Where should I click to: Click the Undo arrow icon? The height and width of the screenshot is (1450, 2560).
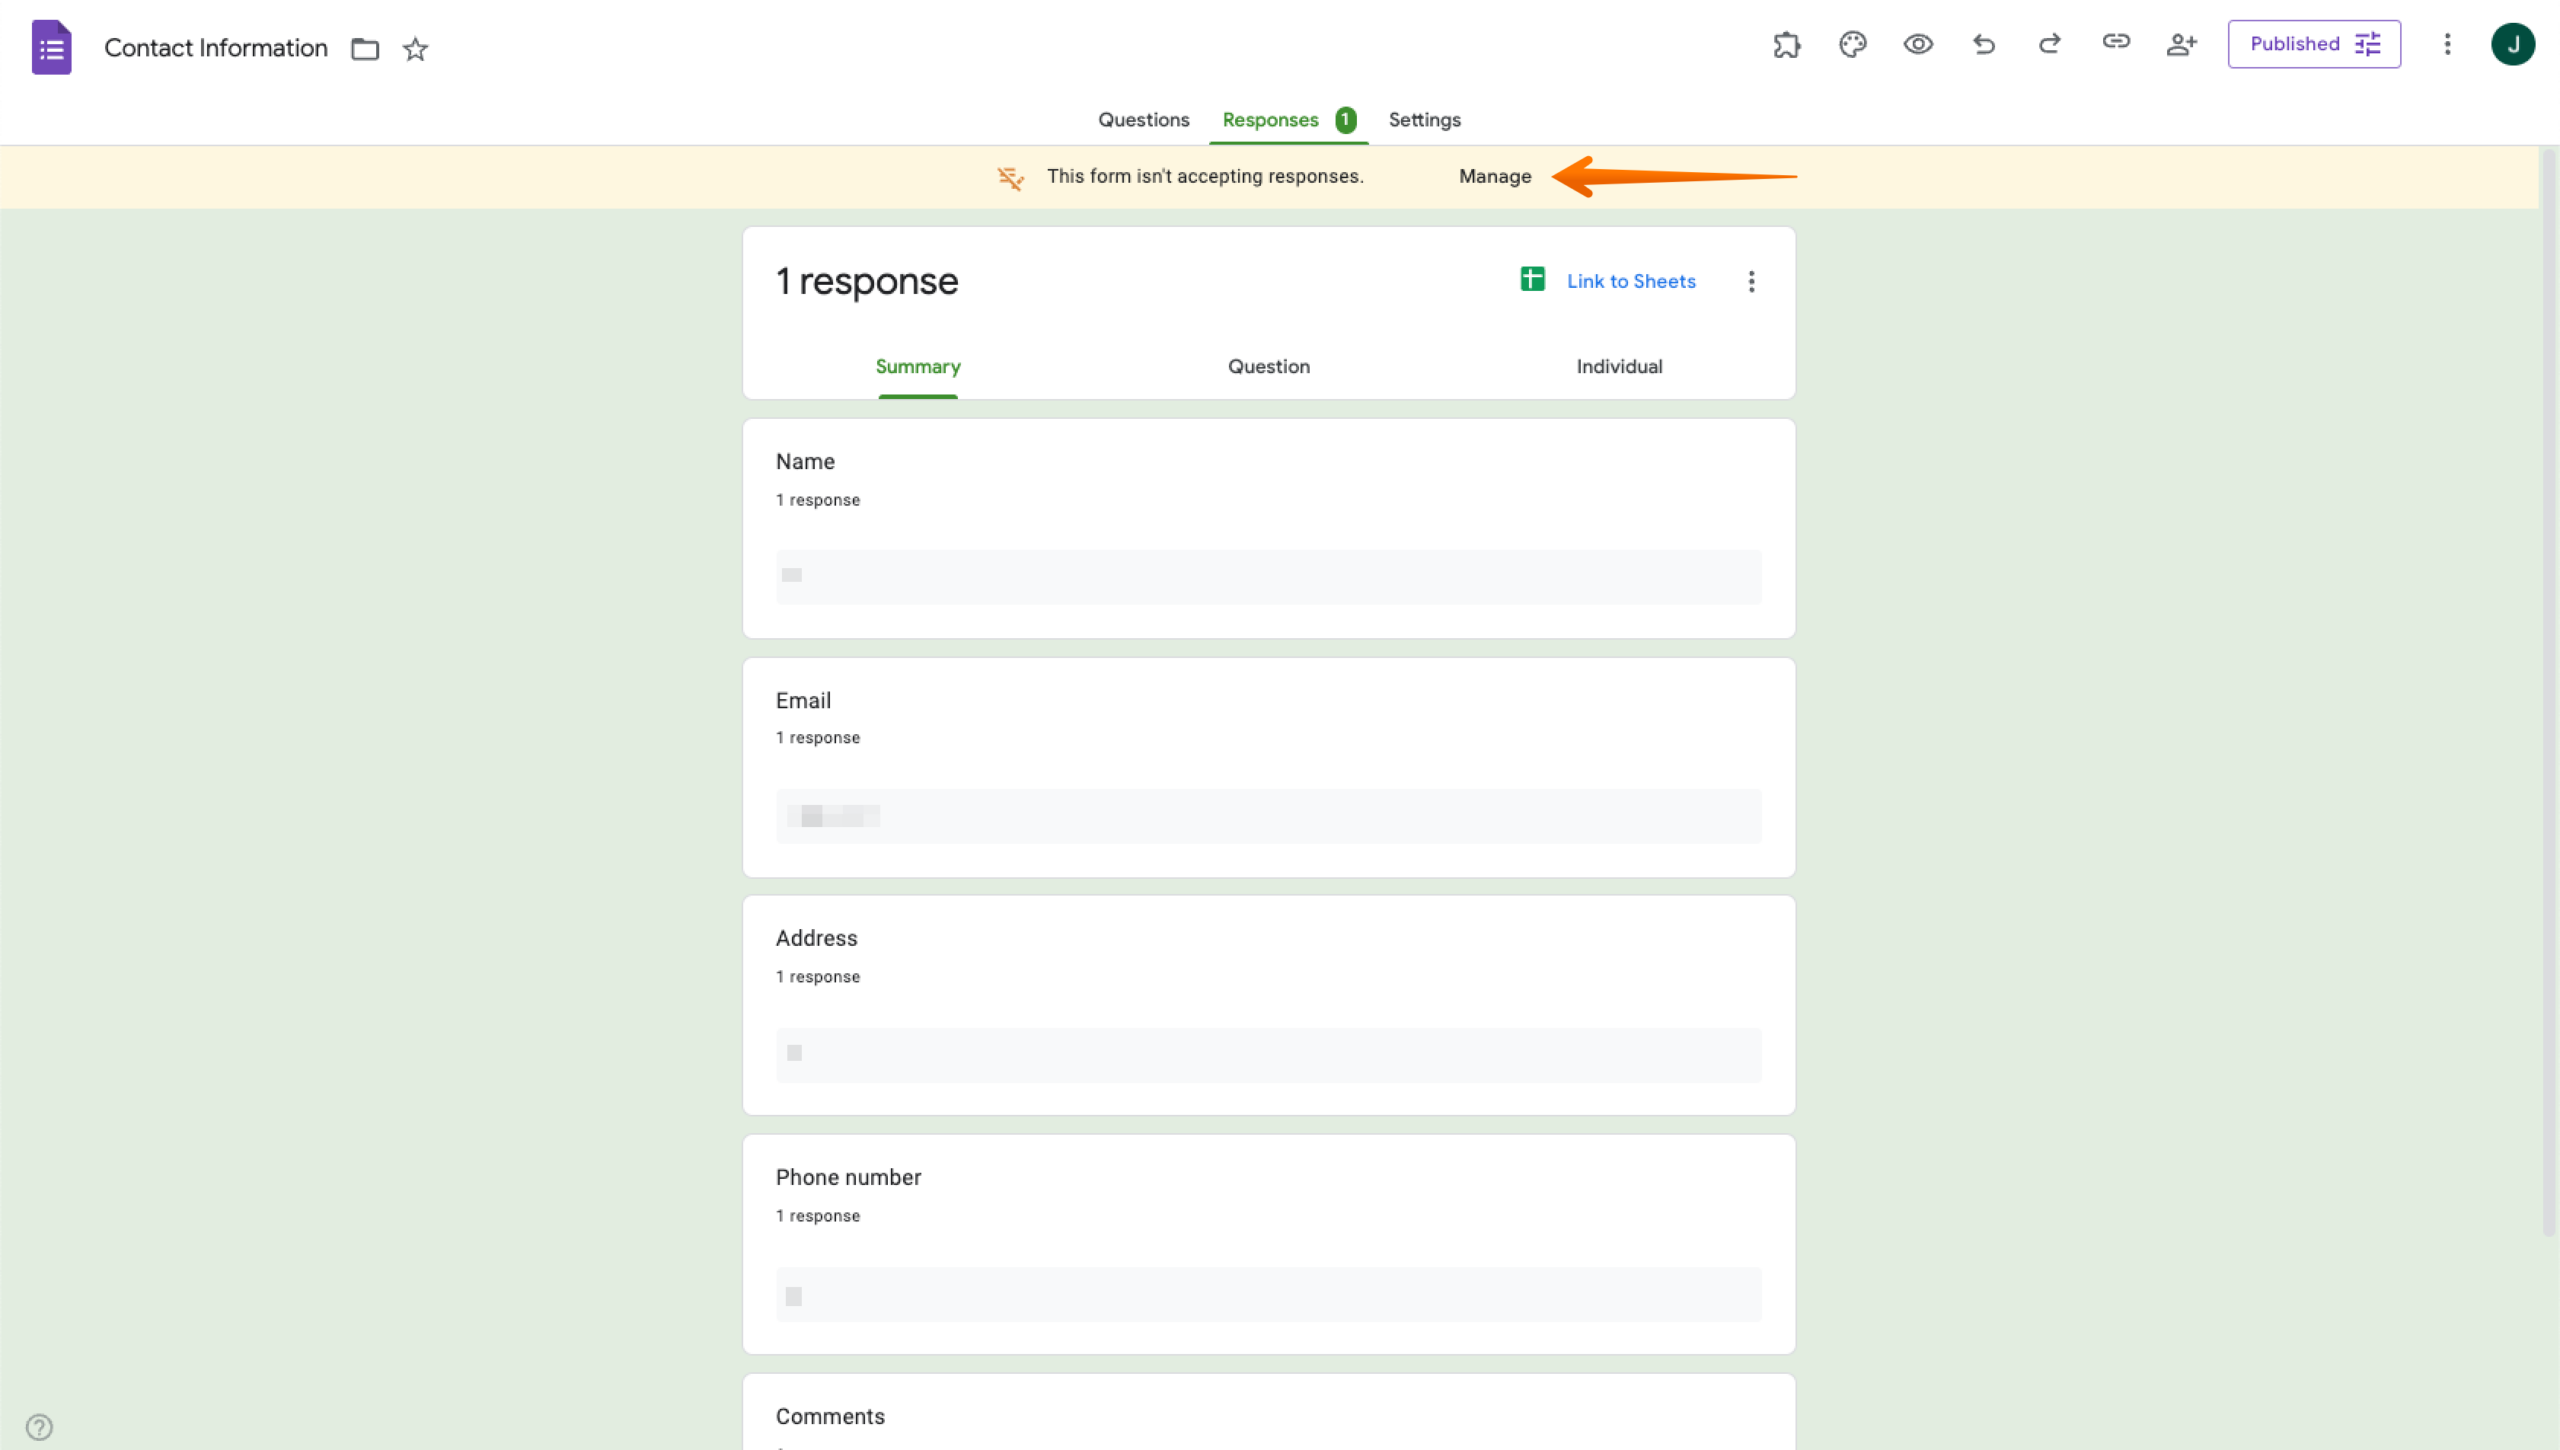pos(1983,44)
